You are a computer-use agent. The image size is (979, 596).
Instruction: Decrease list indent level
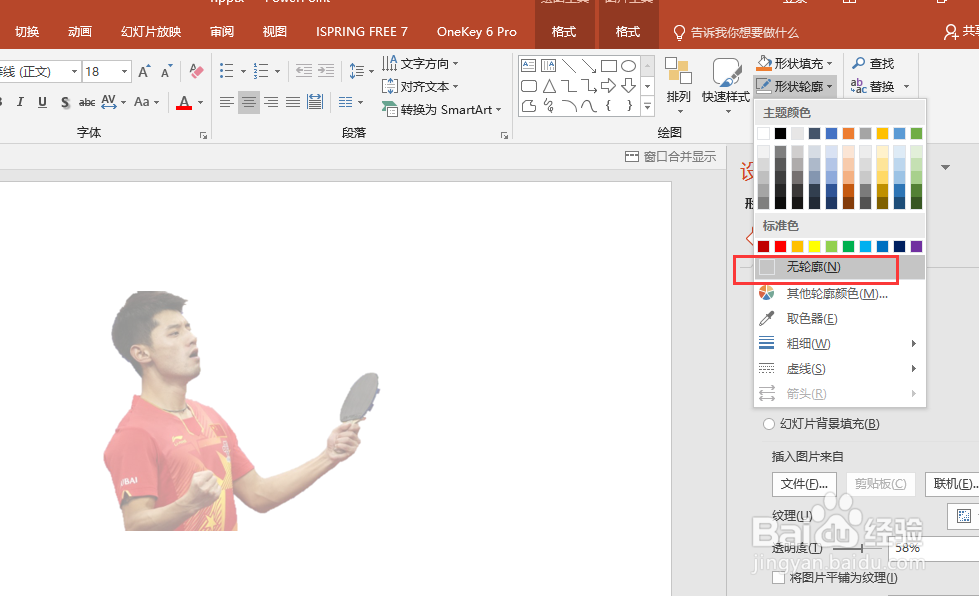pyautogui.click(x=303, y=71)
